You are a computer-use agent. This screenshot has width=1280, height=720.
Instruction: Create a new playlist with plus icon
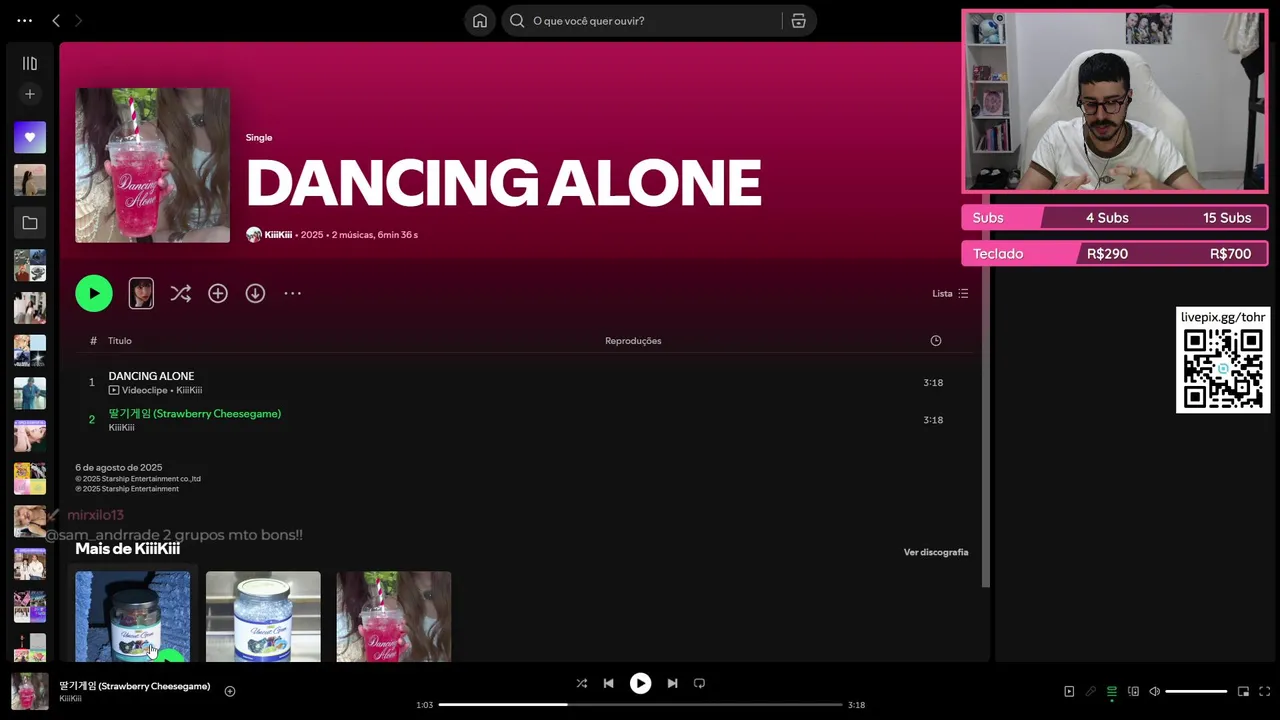point(30,94)
